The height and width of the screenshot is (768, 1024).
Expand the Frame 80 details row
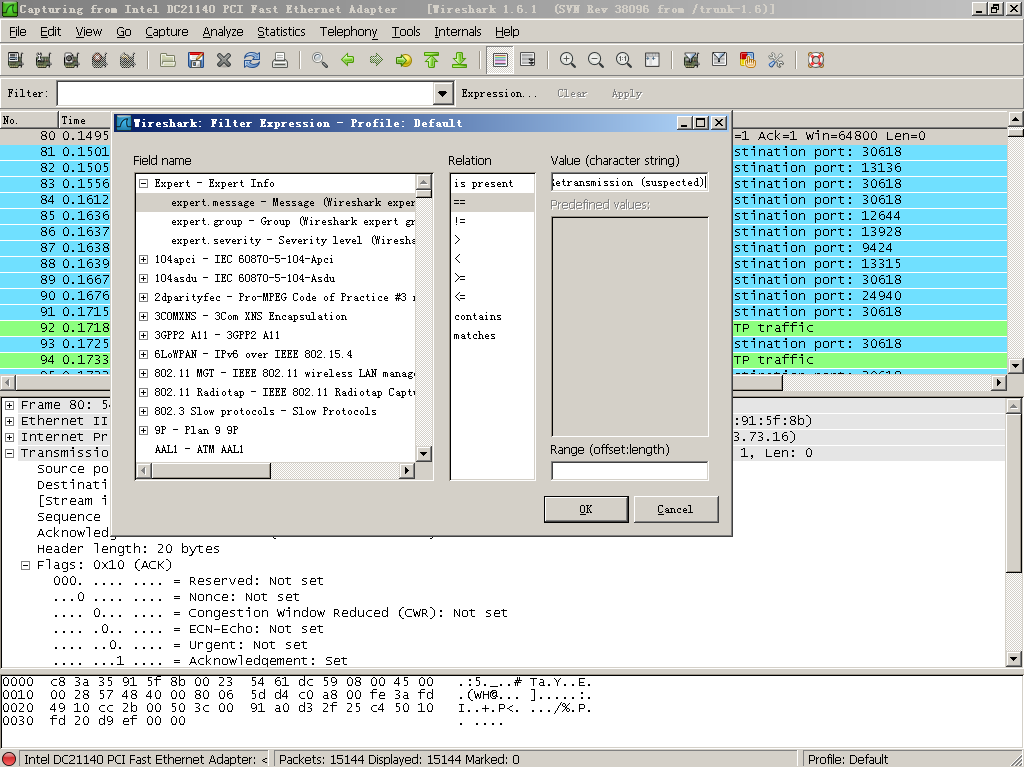(x=10, y=405)
